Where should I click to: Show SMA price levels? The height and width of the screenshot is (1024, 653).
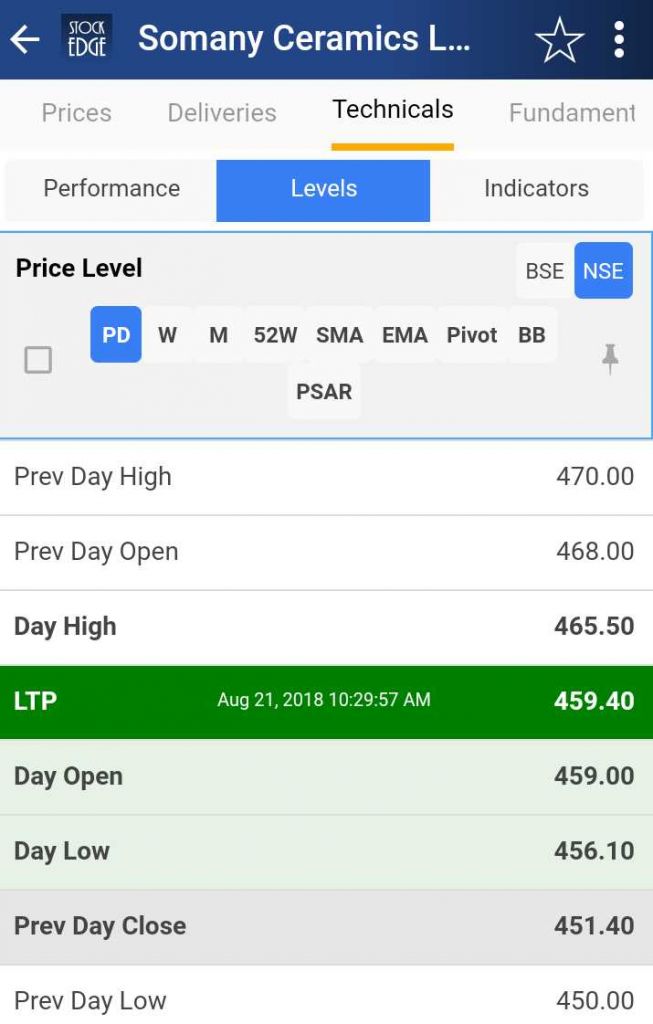pos(339,335)
